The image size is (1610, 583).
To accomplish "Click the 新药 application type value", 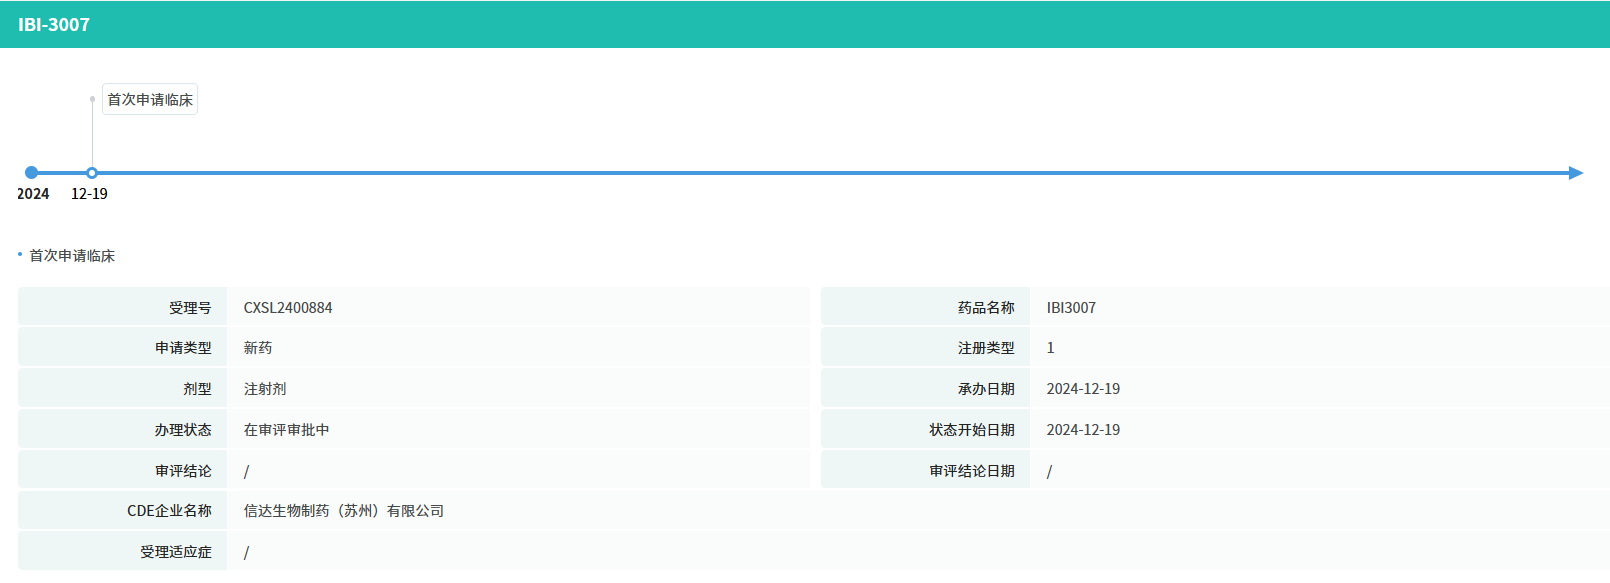I will pos(258,348).
